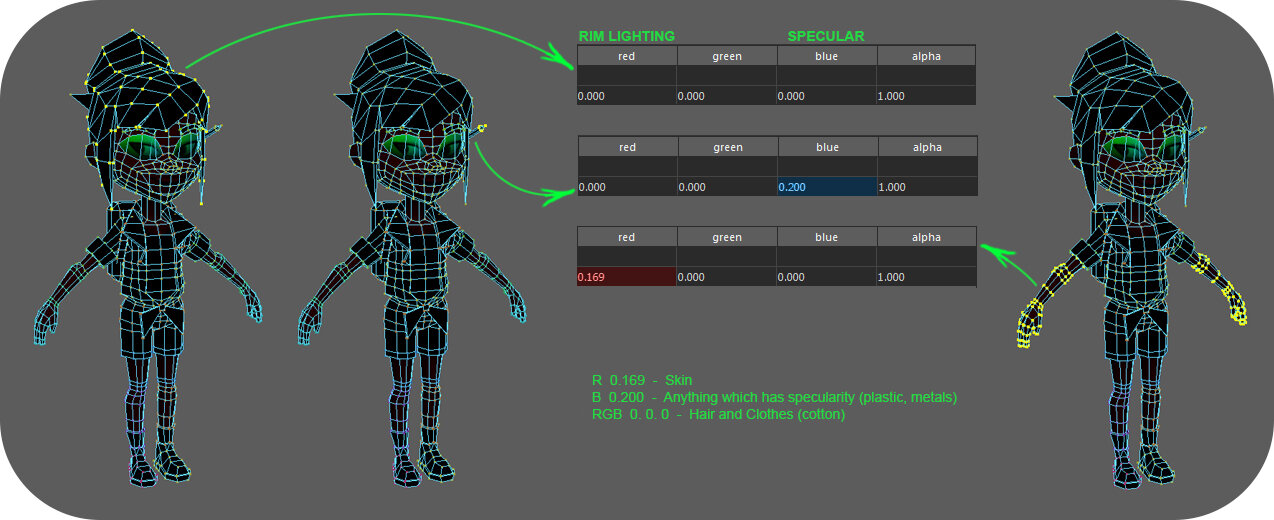Click the 'SPECULAR' heading text

[x=826, y=36]
